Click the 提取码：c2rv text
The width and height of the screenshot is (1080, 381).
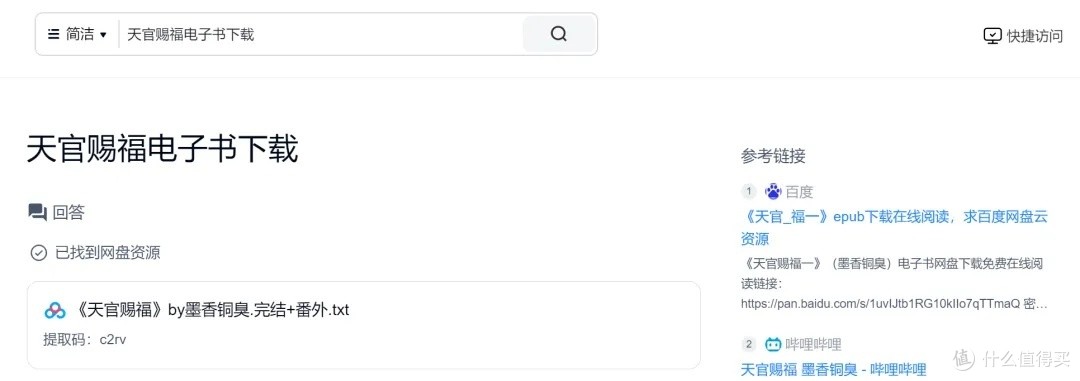coord(85,340)
